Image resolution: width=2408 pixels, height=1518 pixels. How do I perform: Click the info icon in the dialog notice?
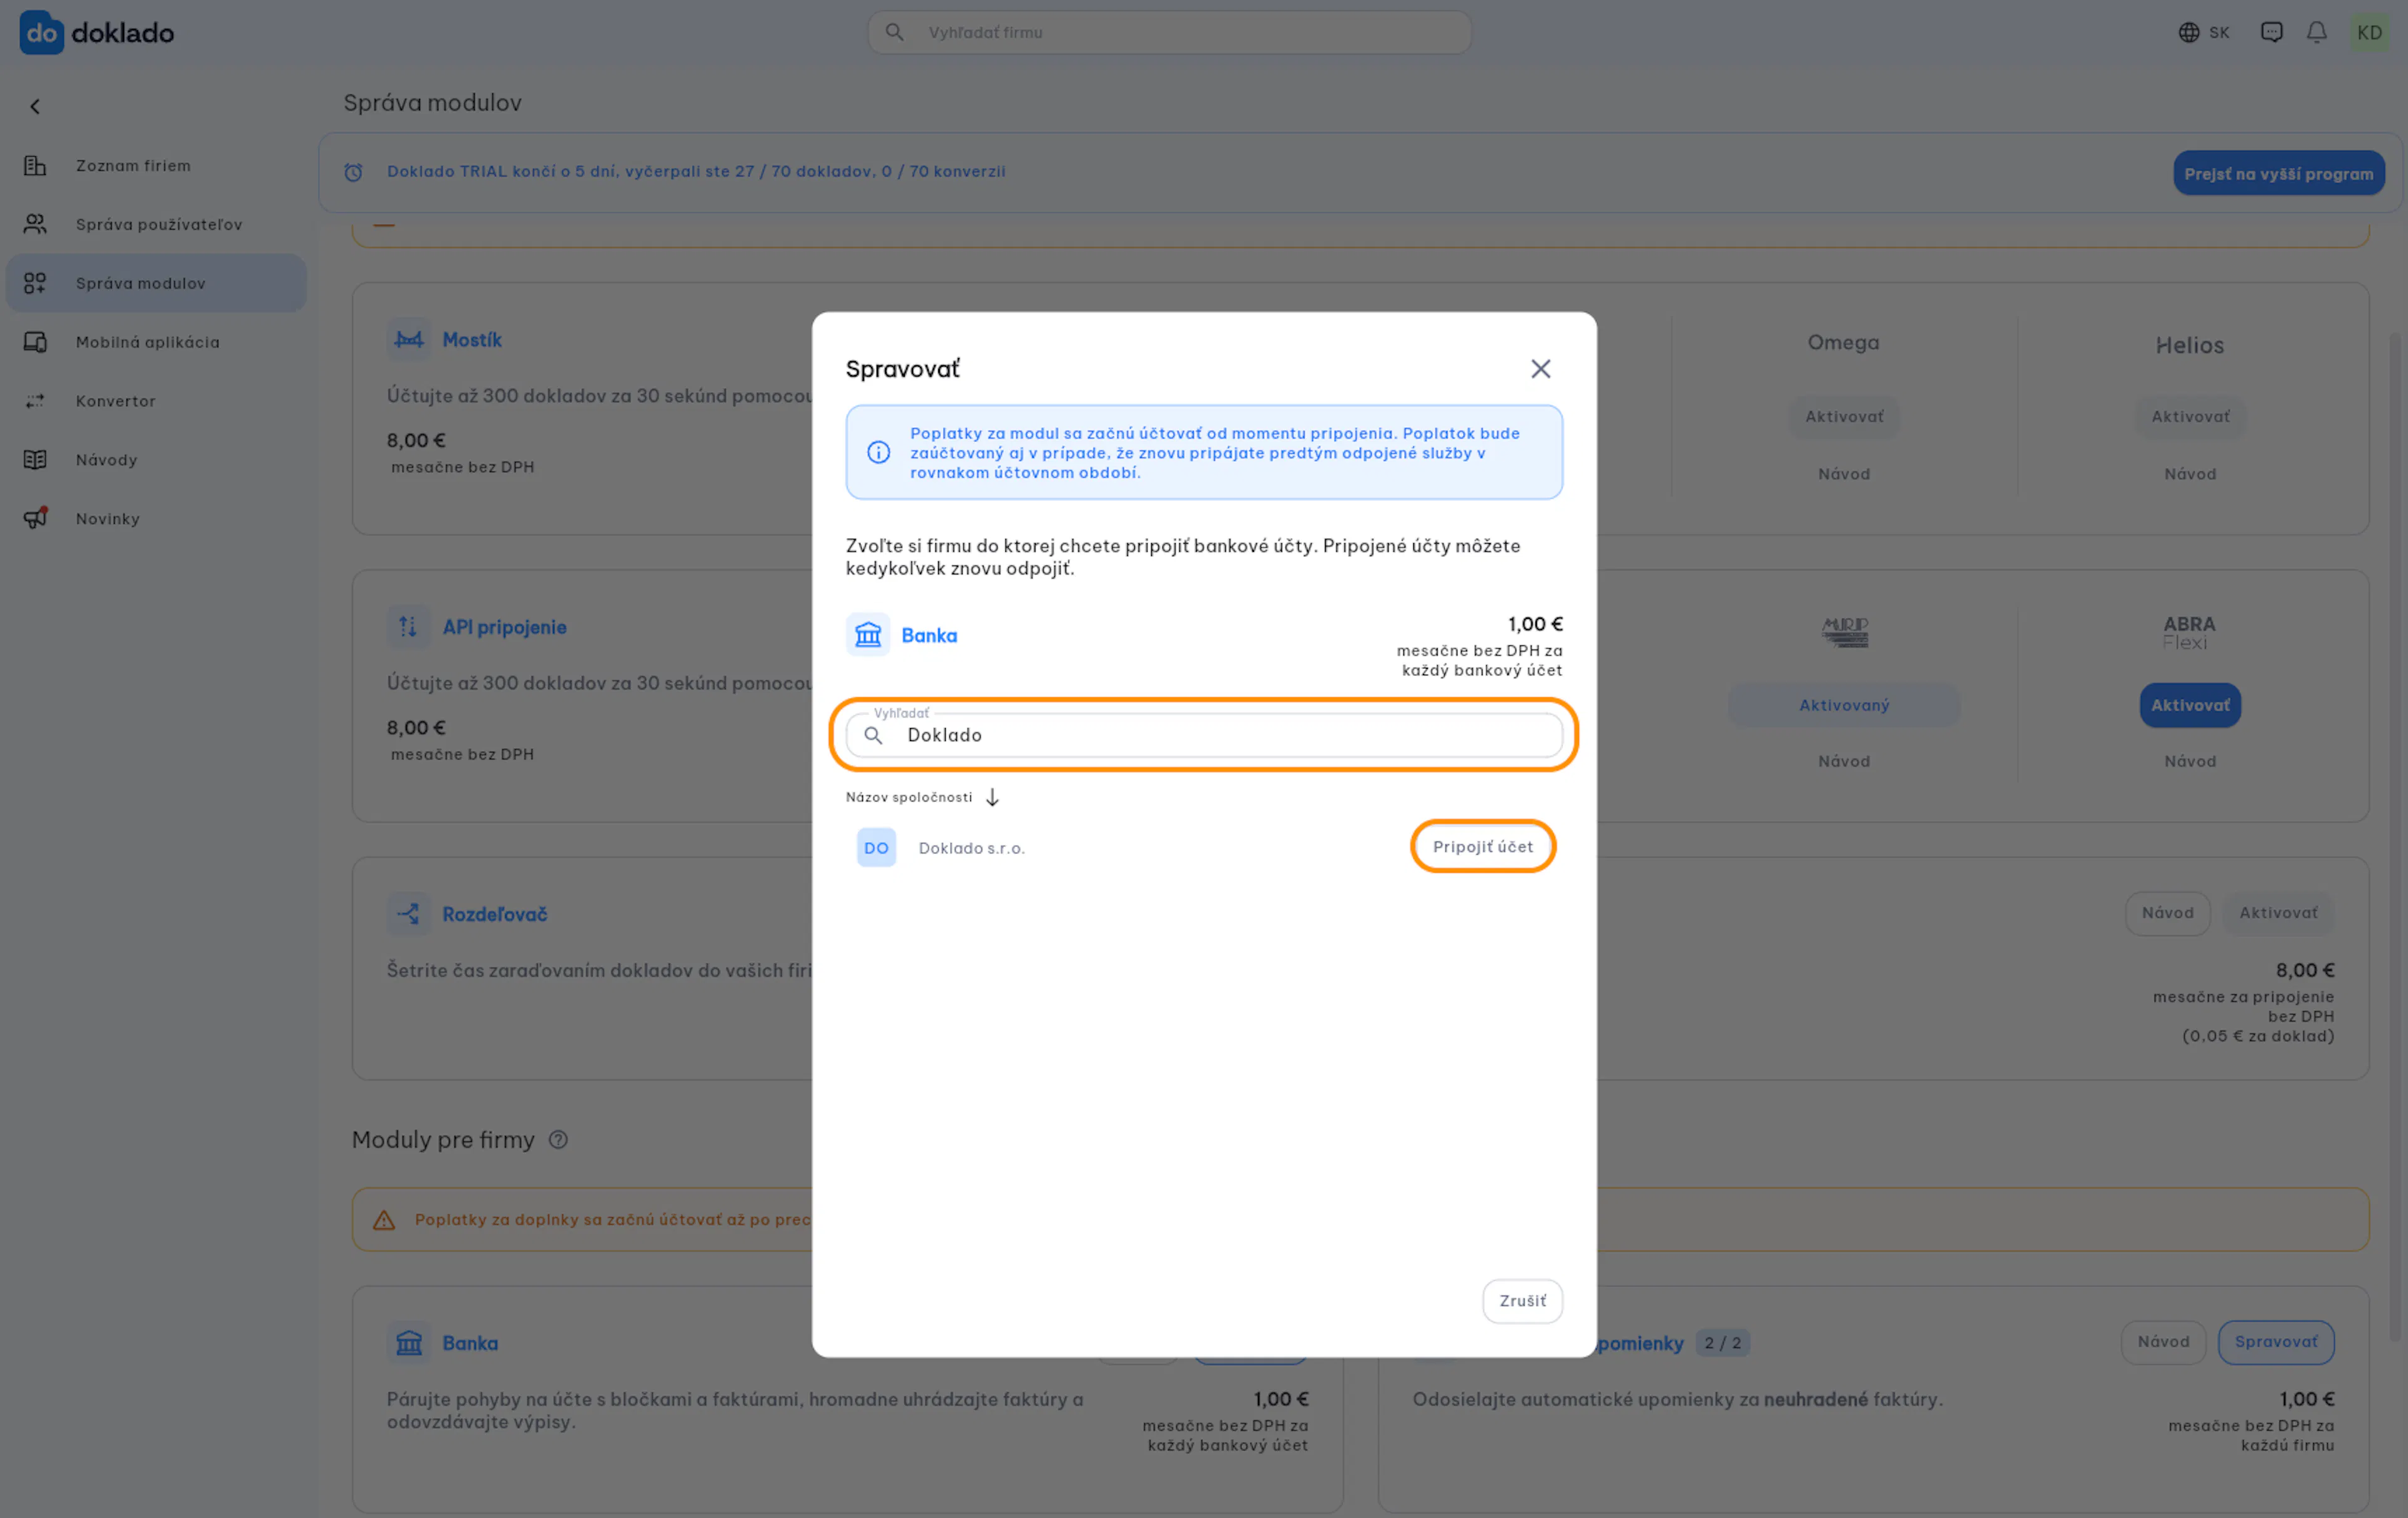point(879,453)
